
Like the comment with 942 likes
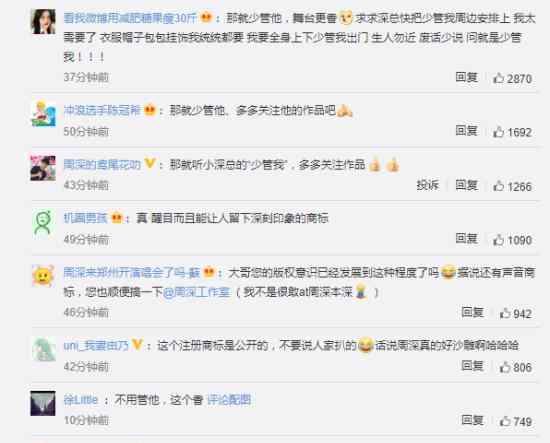505,313
